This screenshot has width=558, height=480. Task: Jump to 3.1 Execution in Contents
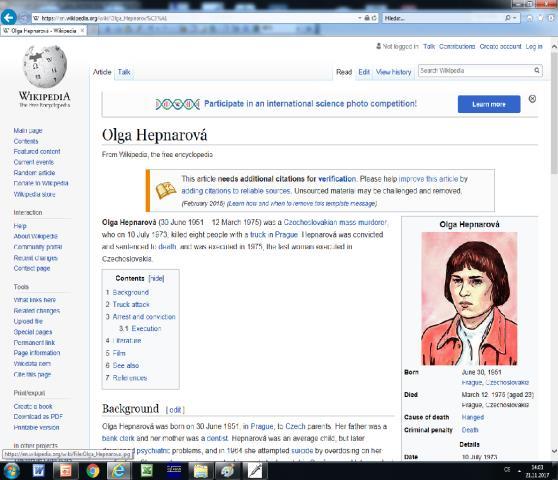[x=140, y=328]
